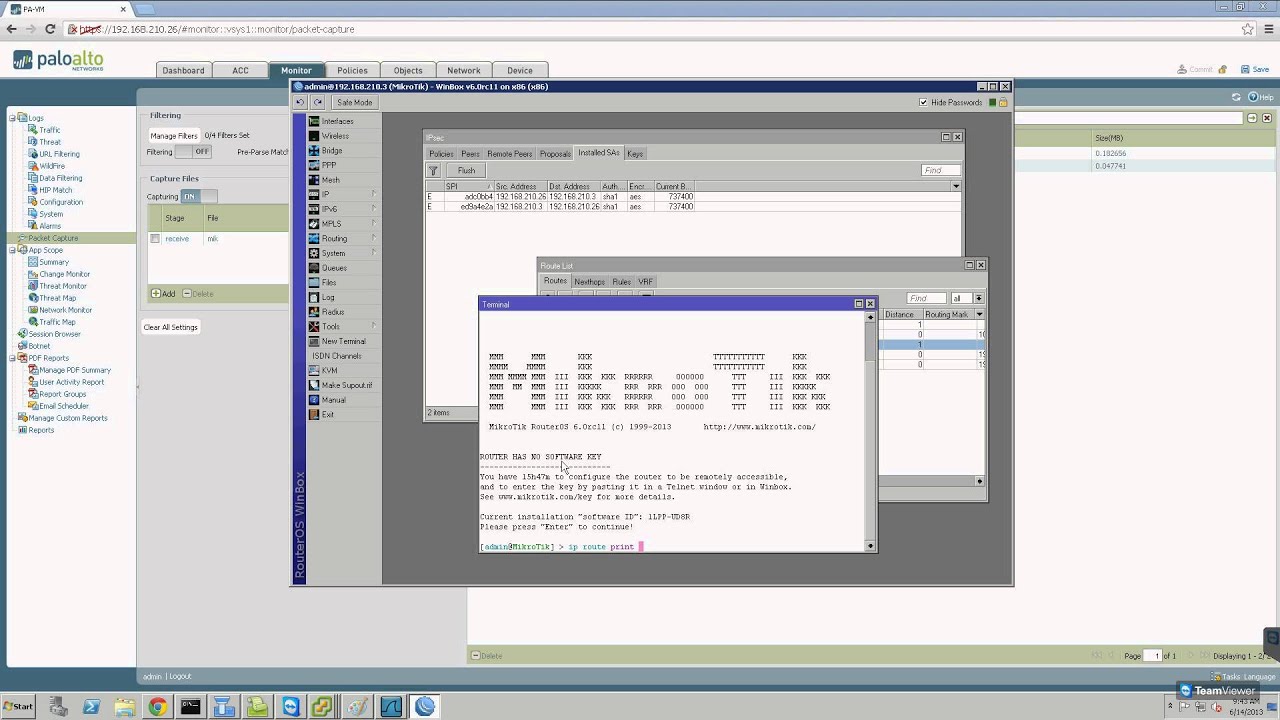The image size is (1280, 720).
Task: Click Exit in WinBox sidebar
Action: coord(327,414)
